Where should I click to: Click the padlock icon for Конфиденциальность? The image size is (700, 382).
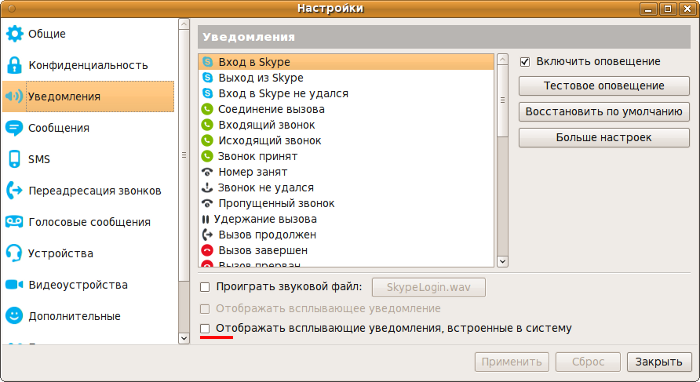point(14,65)
